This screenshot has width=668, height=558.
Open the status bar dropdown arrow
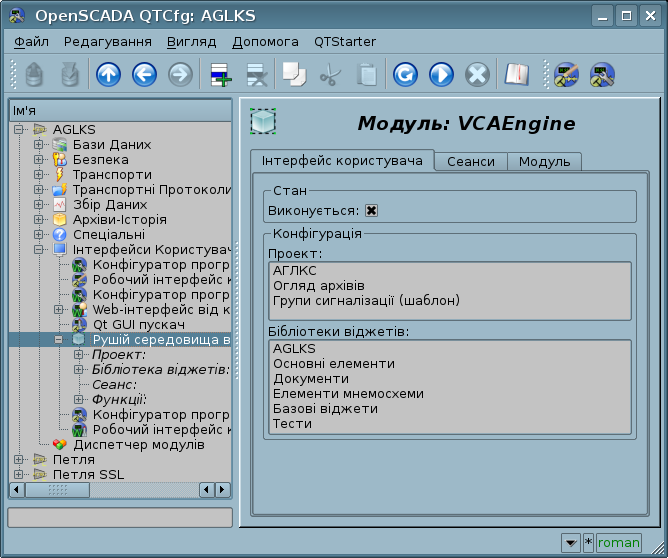pos(570,542)
